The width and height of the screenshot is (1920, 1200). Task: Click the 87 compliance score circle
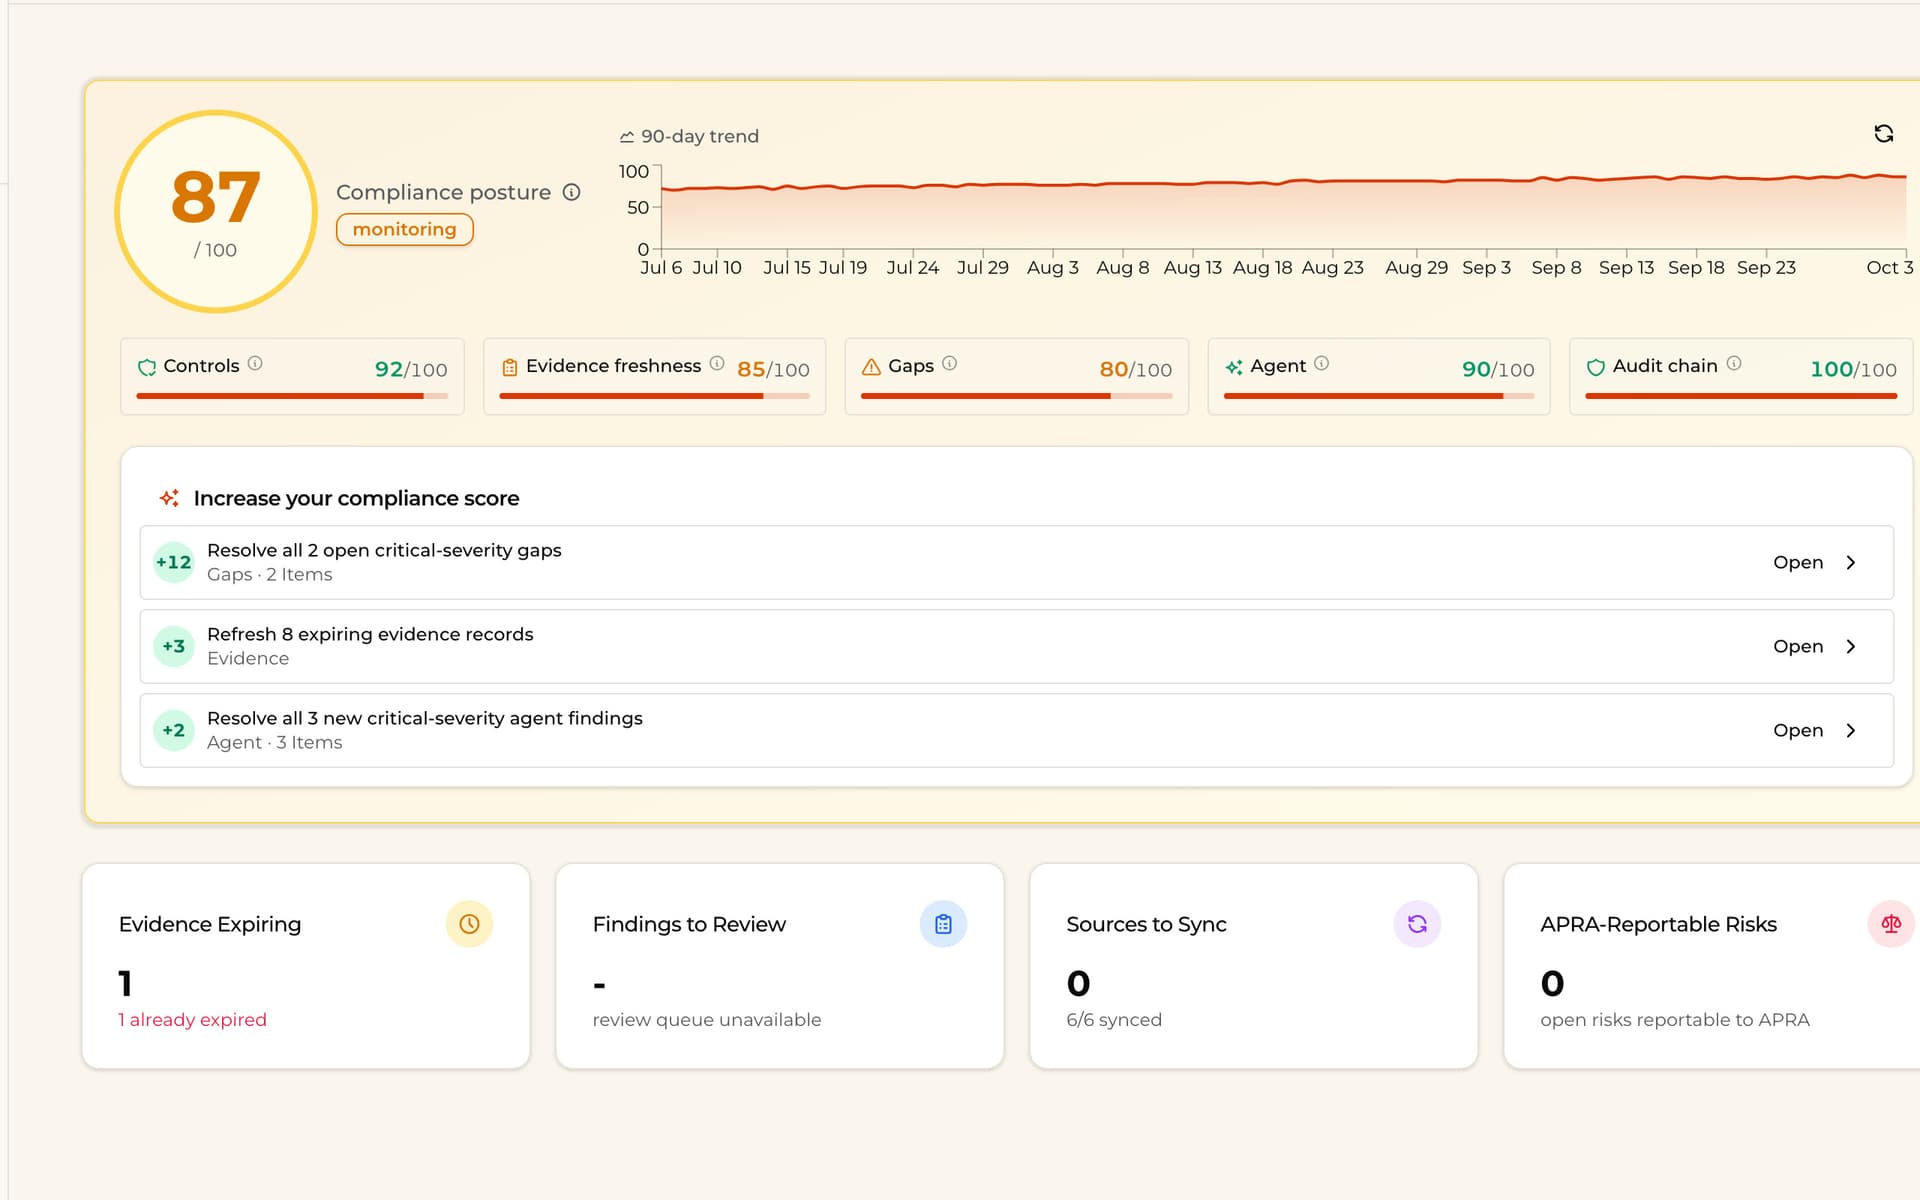click(216, 211)
